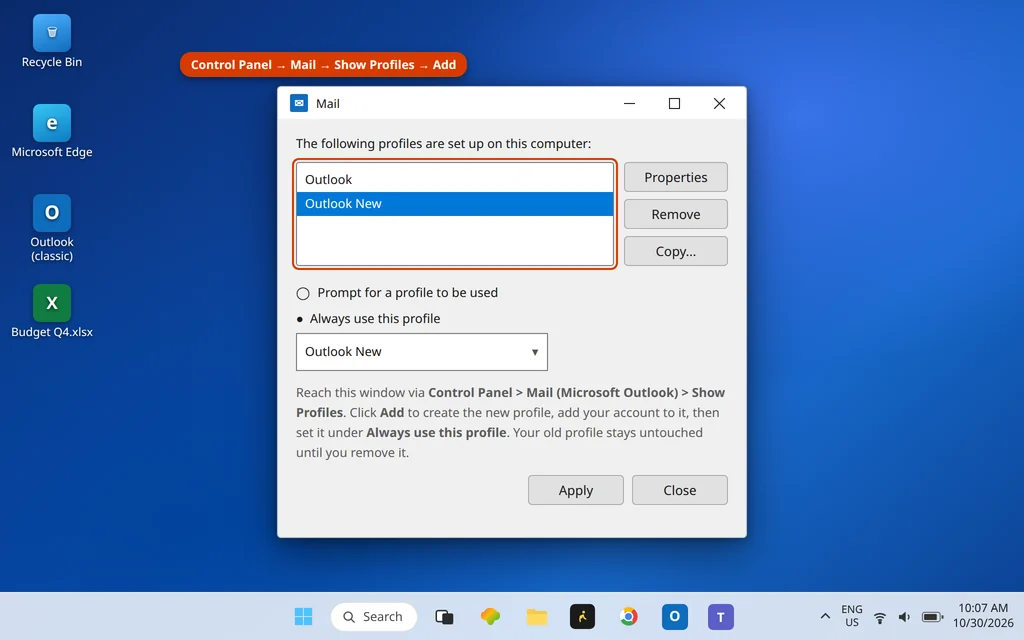Image resolution: width=1024 pixels, height=640 pixels.
Task: Open the Windows Start menu
Action: click(304, 616)
